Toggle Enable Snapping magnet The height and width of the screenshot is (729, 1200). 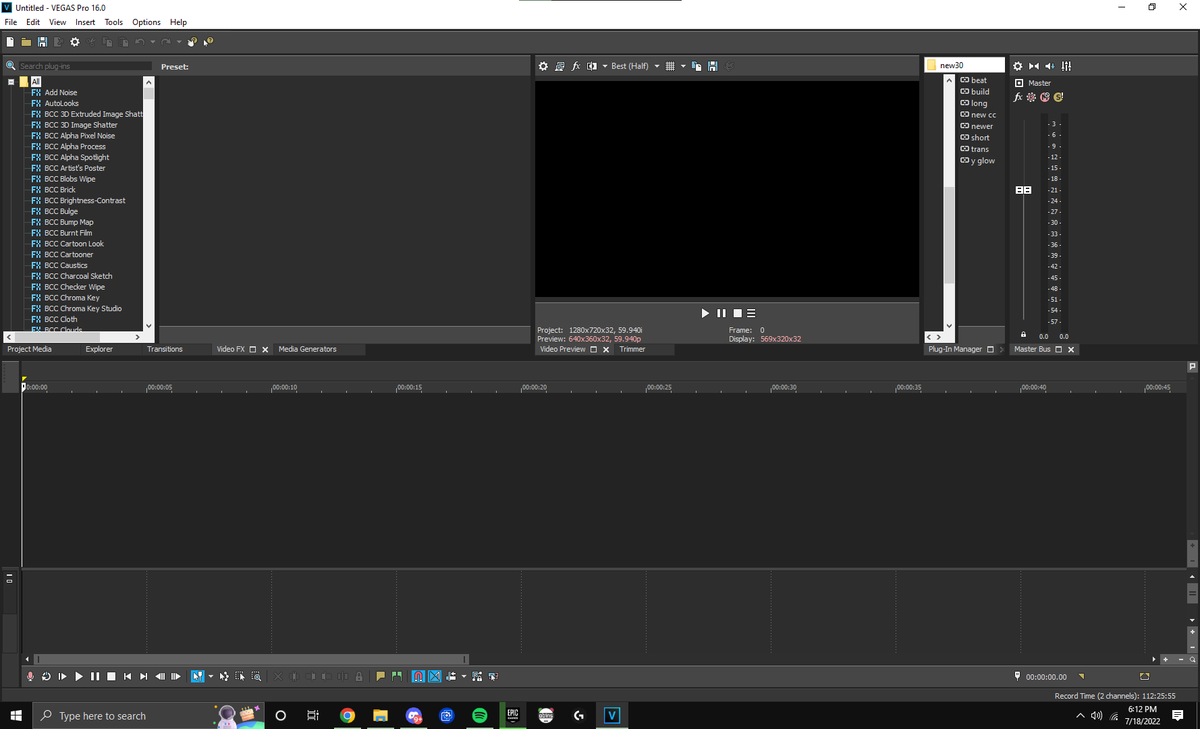click(x=419, y=677)
